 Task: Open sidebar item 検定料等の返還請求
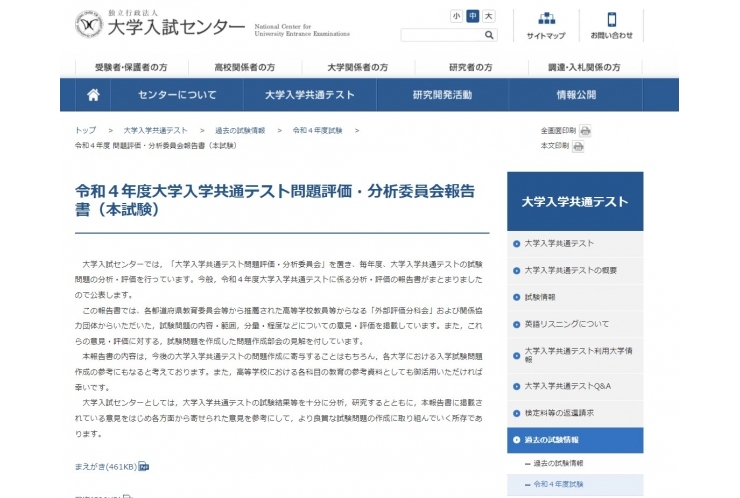click(x=575, y=413)
